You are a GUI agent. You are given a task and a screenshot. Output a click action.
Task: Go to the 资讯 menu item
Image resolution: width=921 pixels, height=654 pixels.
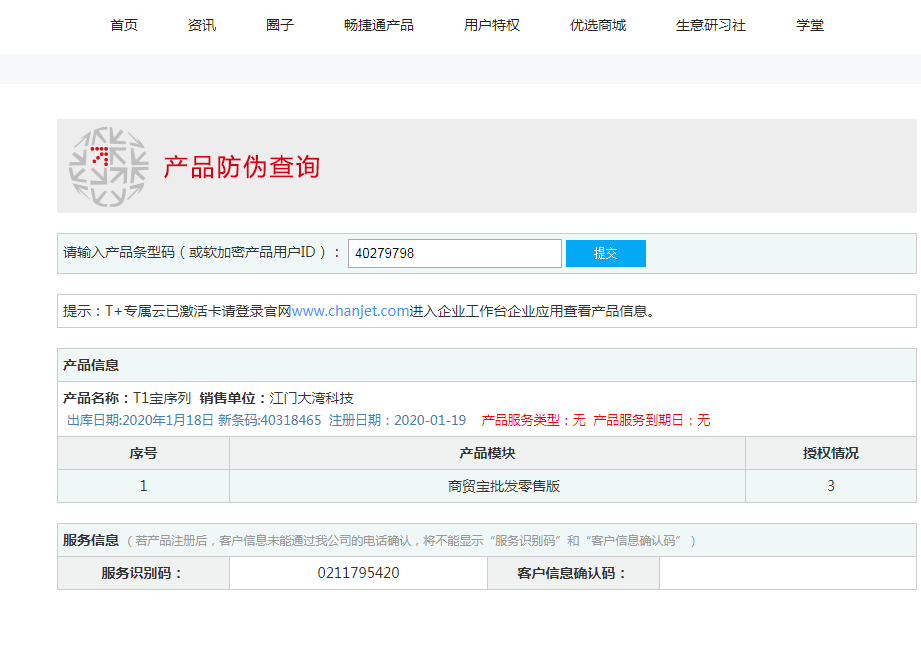point(202,25)
